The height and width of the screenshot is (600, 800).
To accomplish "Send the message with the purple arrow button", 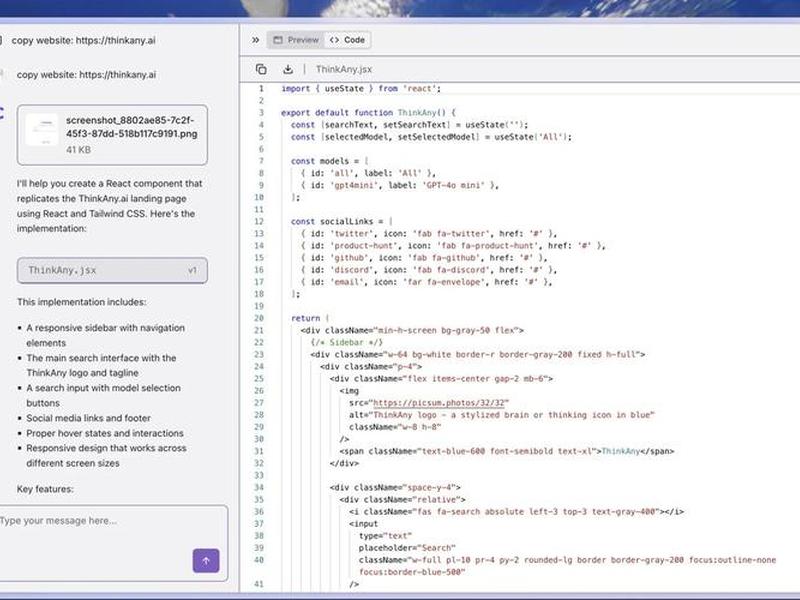I will pyautogui.click(x=206, y=561).
